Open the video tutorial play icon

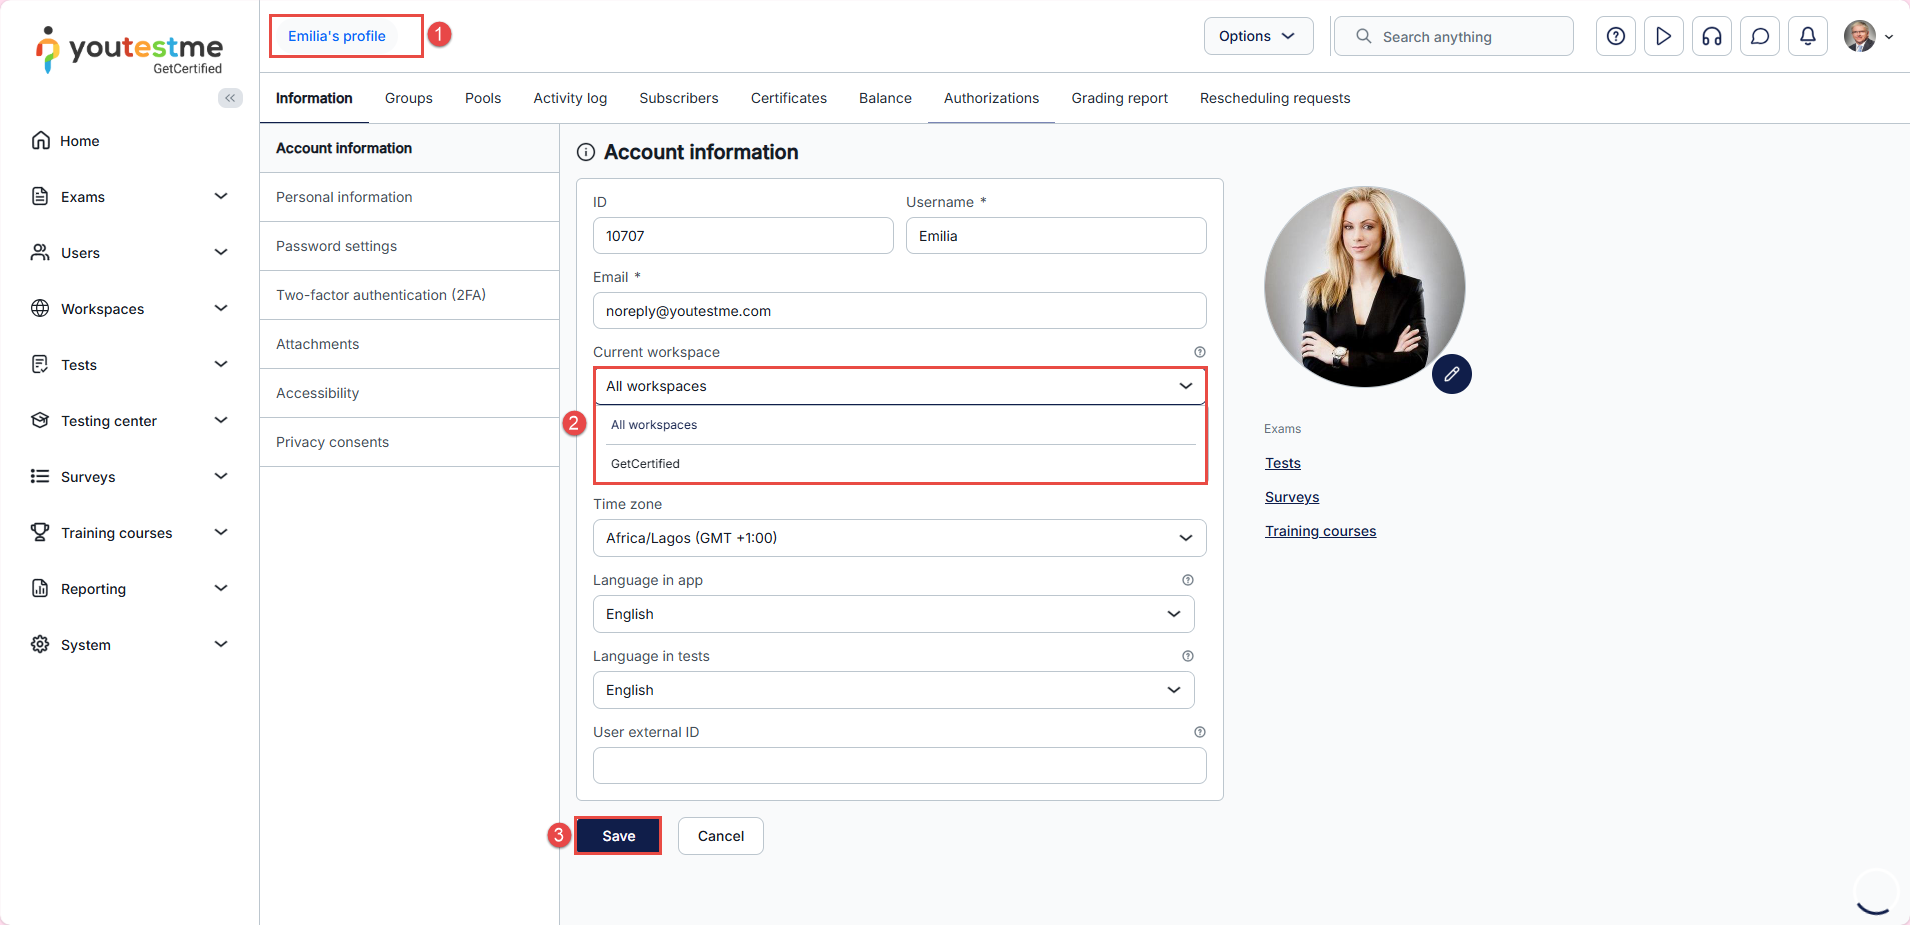(1663, 36)
